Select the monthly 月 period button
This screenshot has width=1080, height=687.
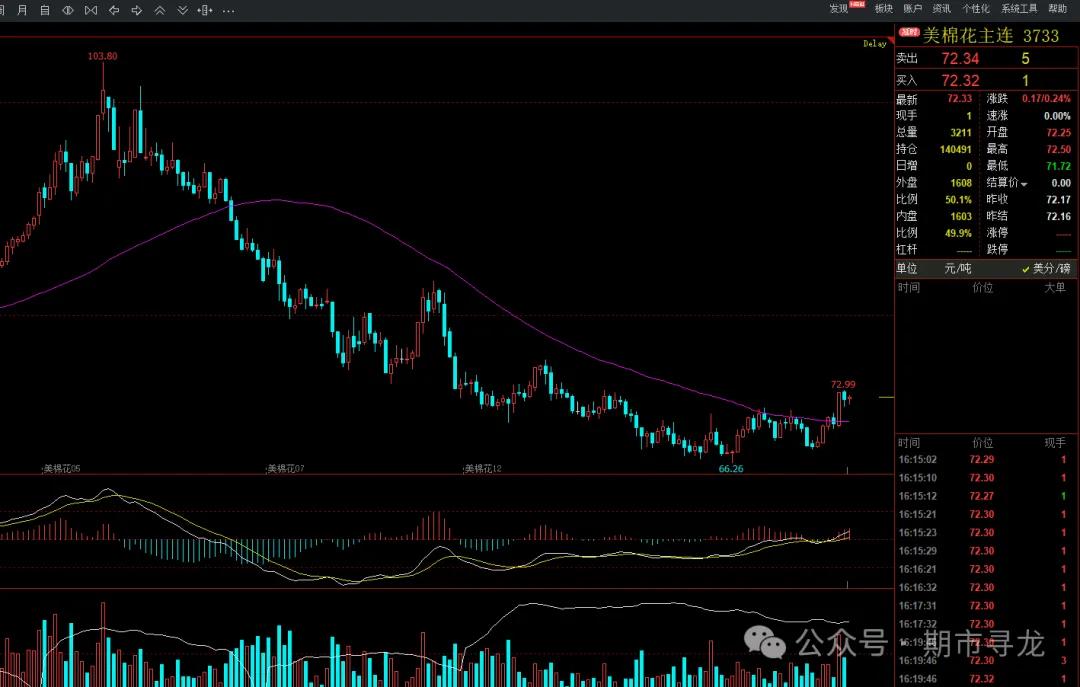[x=22, y=10]
